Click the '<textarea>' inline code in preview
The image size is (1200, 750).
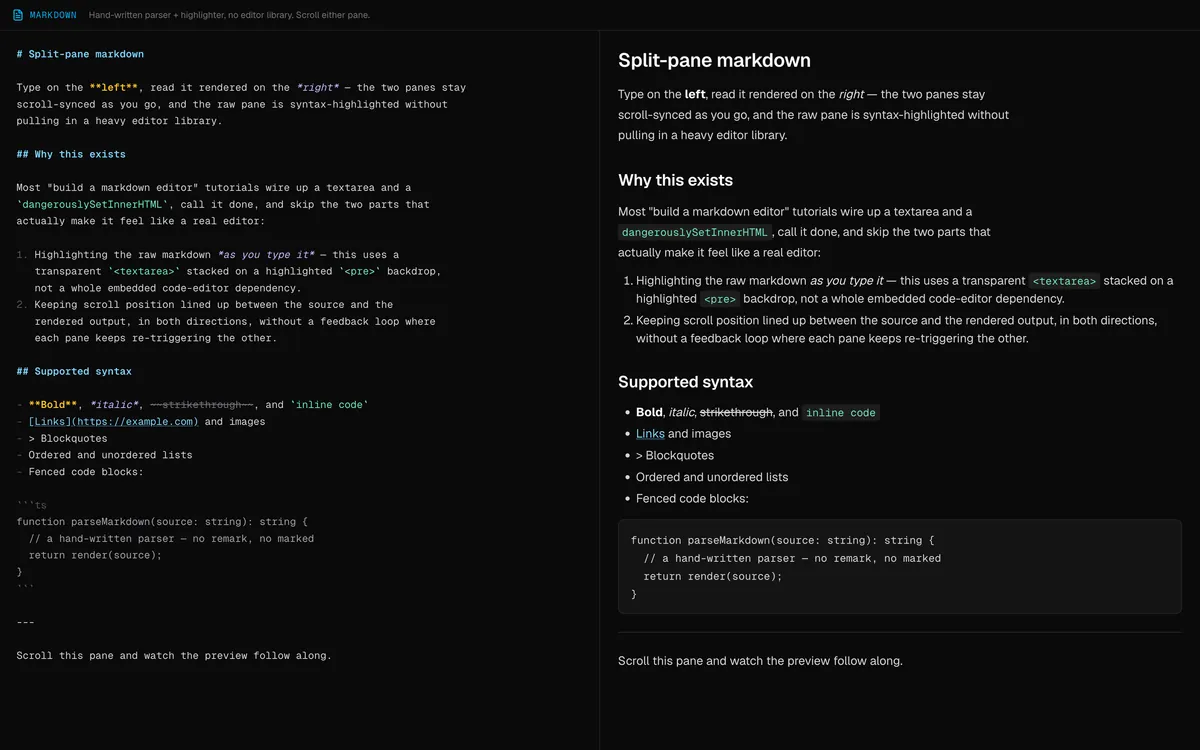click(1064, 281)
